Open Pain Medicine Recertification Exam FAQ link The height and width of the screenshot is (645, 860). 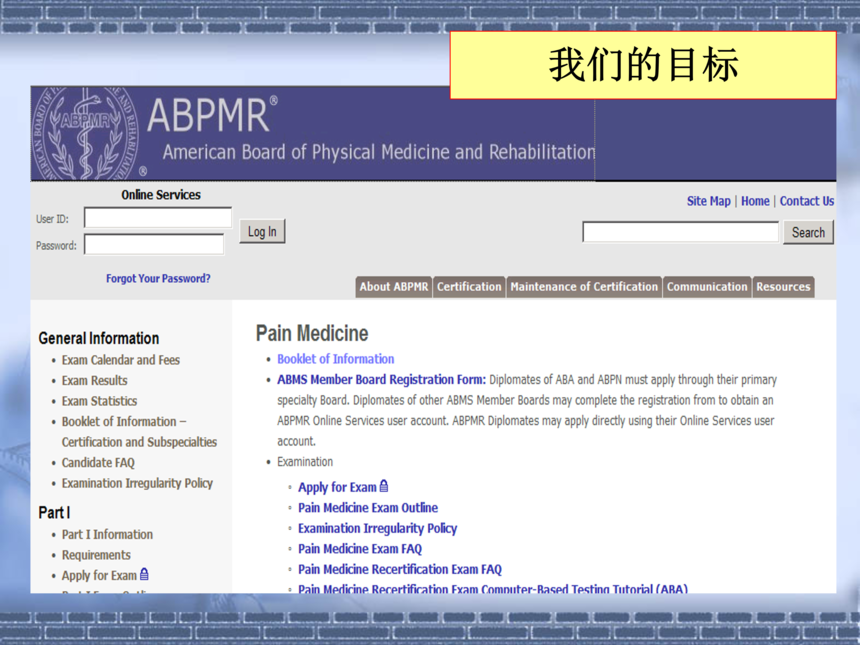[x=400, y=569]
